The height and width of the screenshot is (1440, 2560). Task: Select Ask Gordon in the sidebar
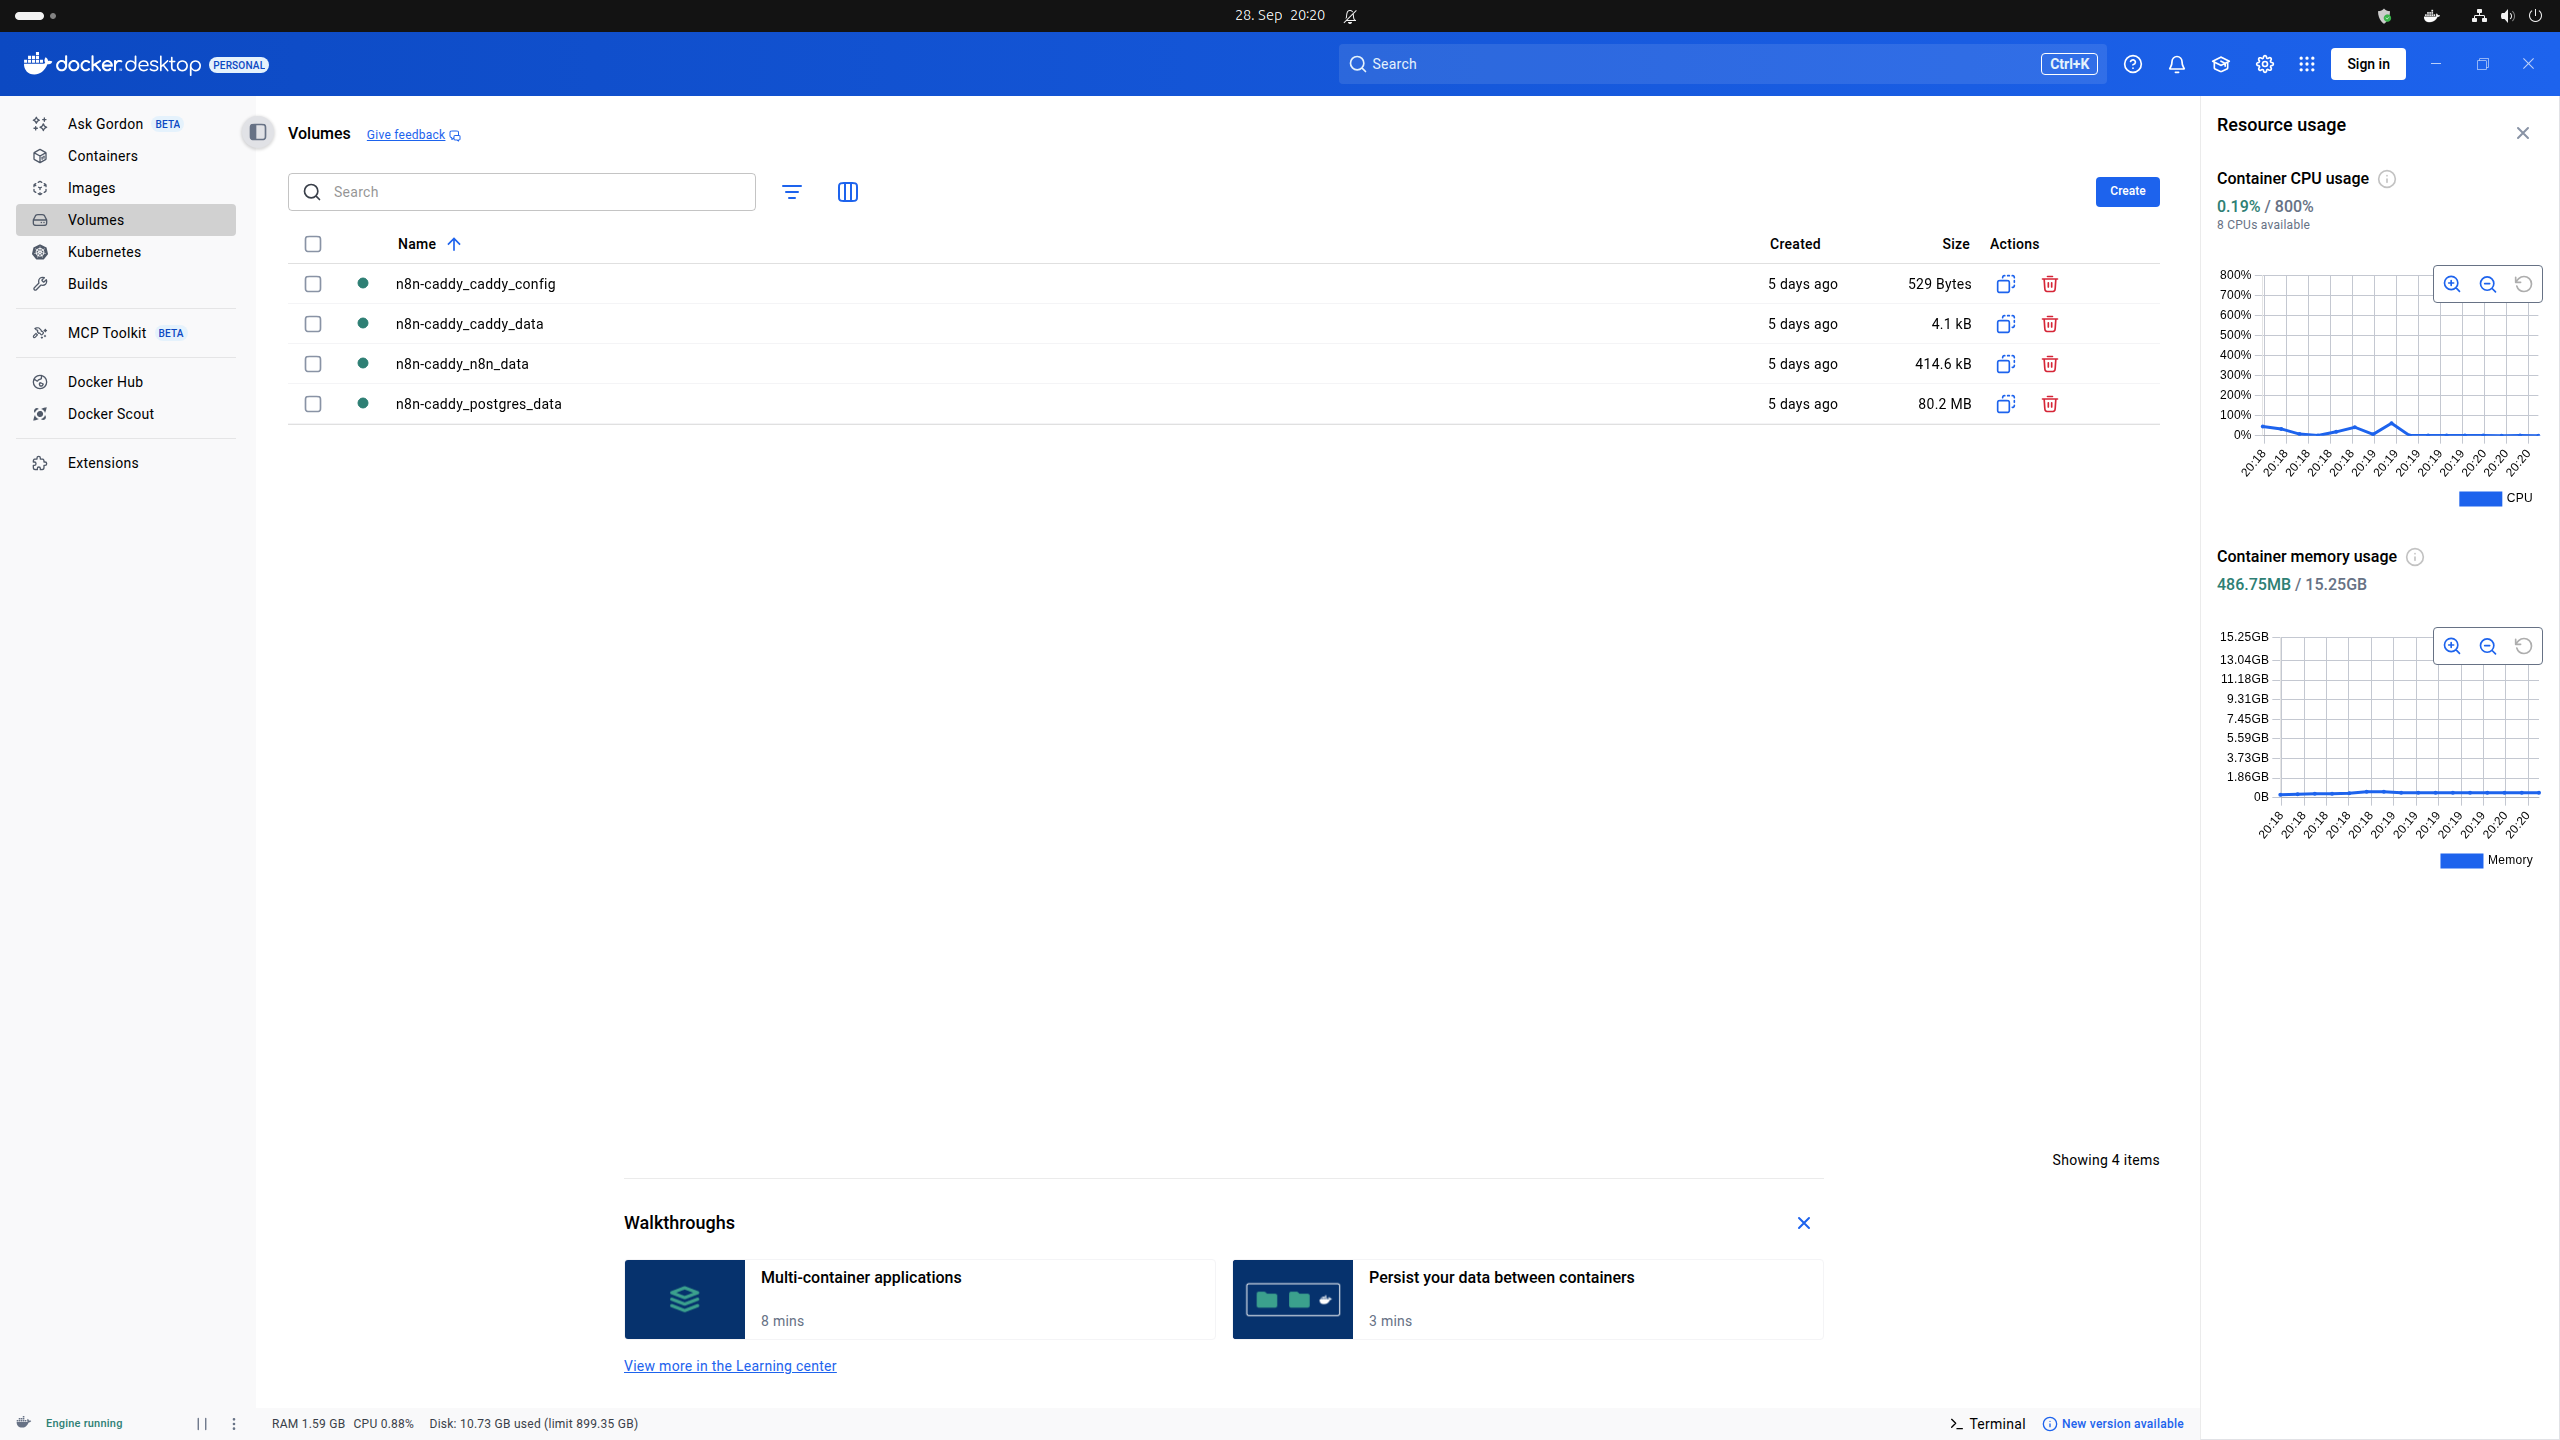(105, 123)
